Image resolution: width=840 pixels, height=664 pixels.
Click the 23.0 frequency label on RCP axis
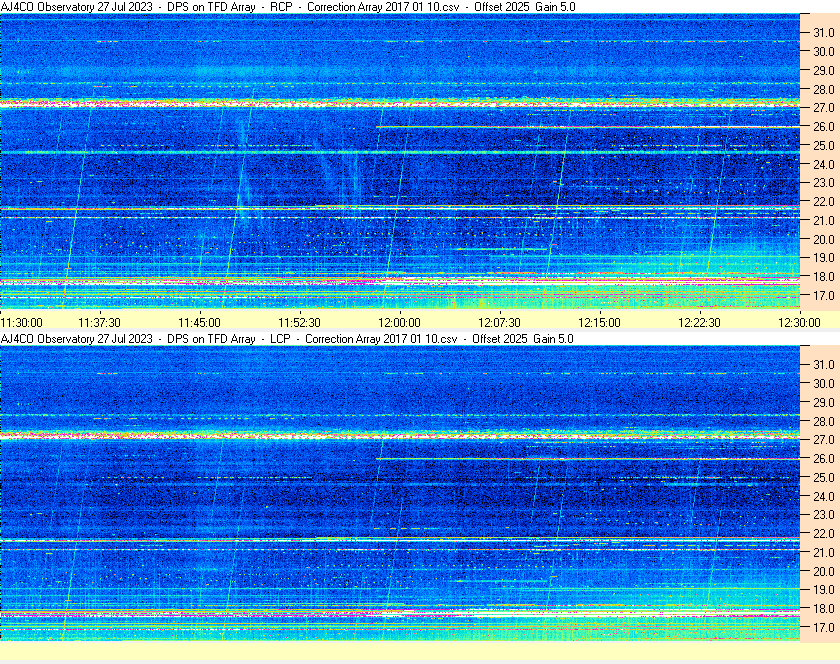pyautogui.click(x=824, y=183)
